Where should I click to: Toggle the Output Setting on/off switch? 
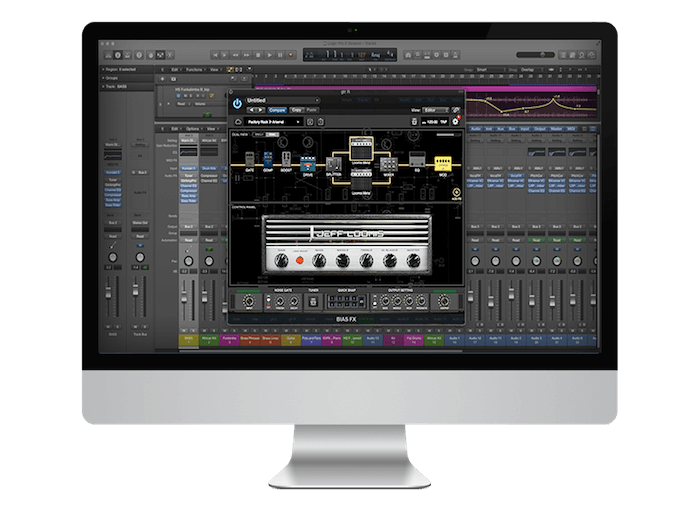[x=375, y=301]
